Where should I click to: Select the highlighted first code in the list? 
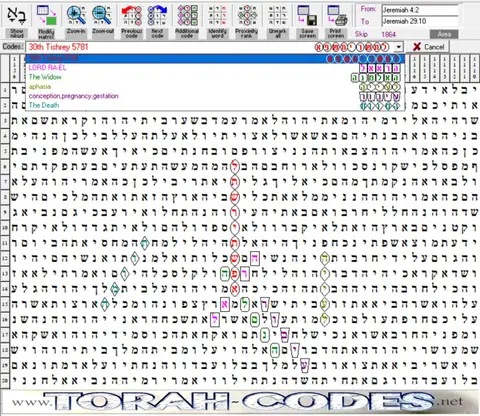(215, 58)
